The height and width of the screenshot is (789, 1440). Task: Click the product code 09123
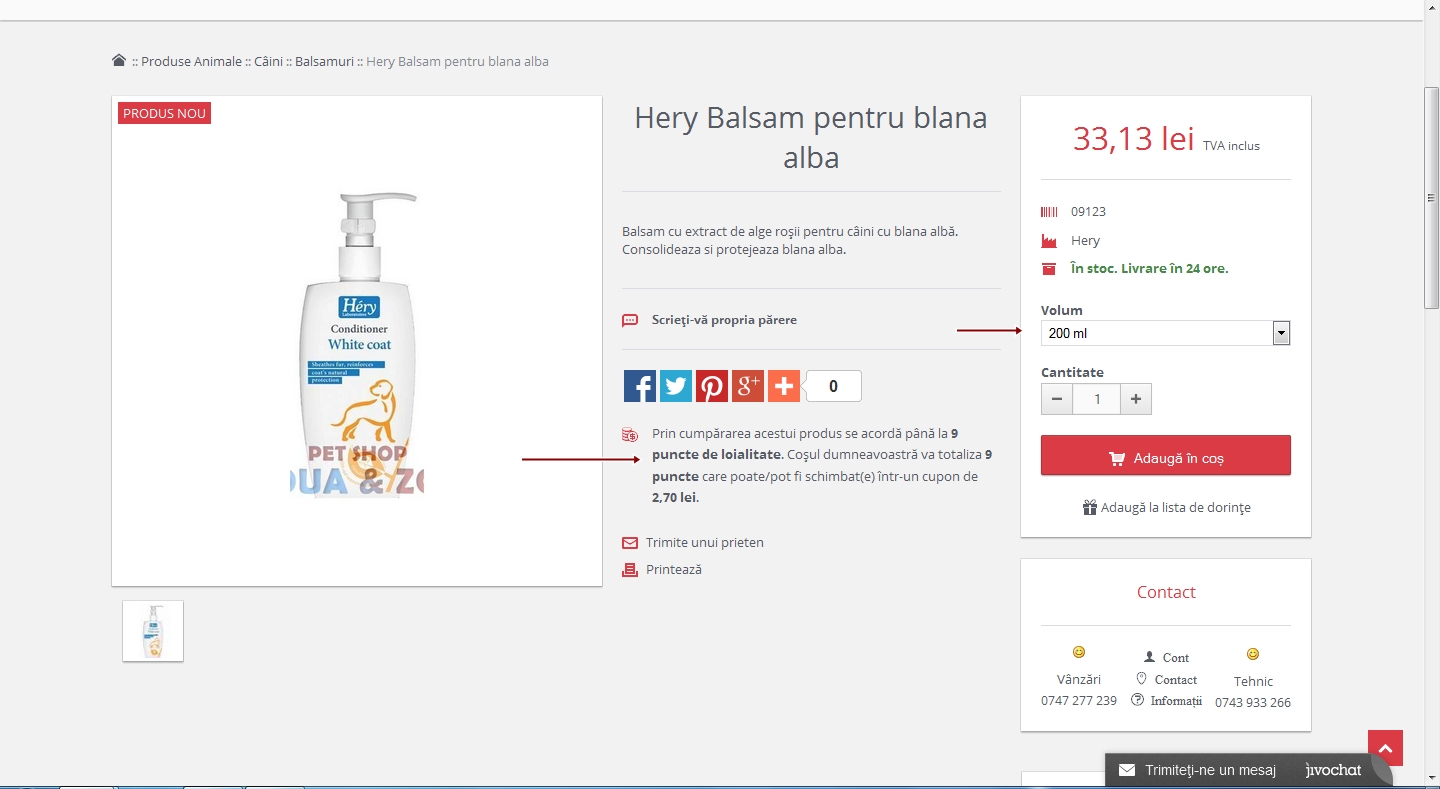(x=1088, y=212)
